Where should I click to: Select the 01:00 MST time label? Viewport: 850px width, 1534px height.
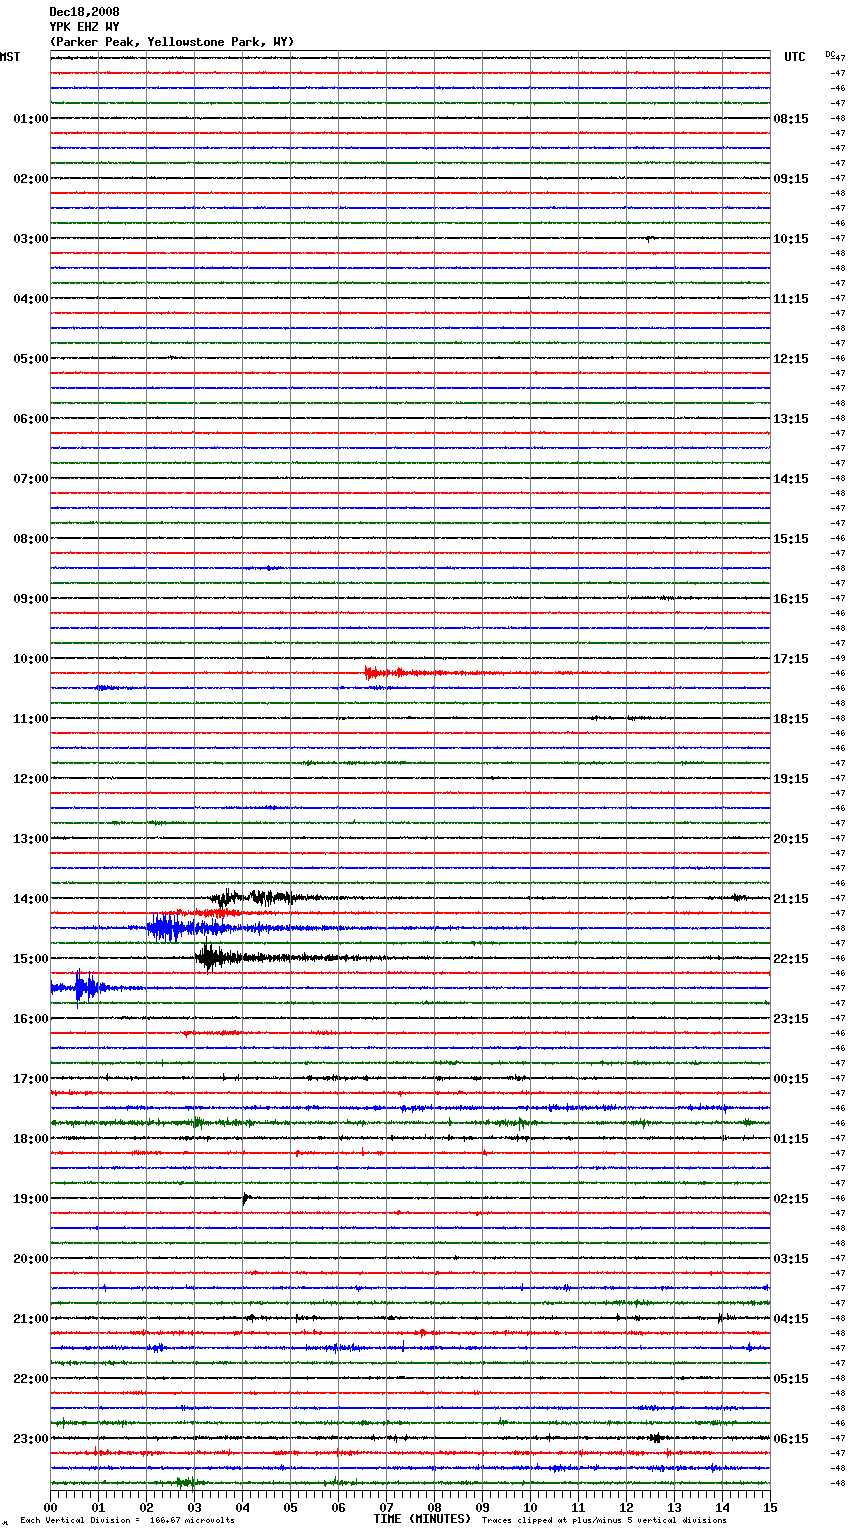pos(31,119)
